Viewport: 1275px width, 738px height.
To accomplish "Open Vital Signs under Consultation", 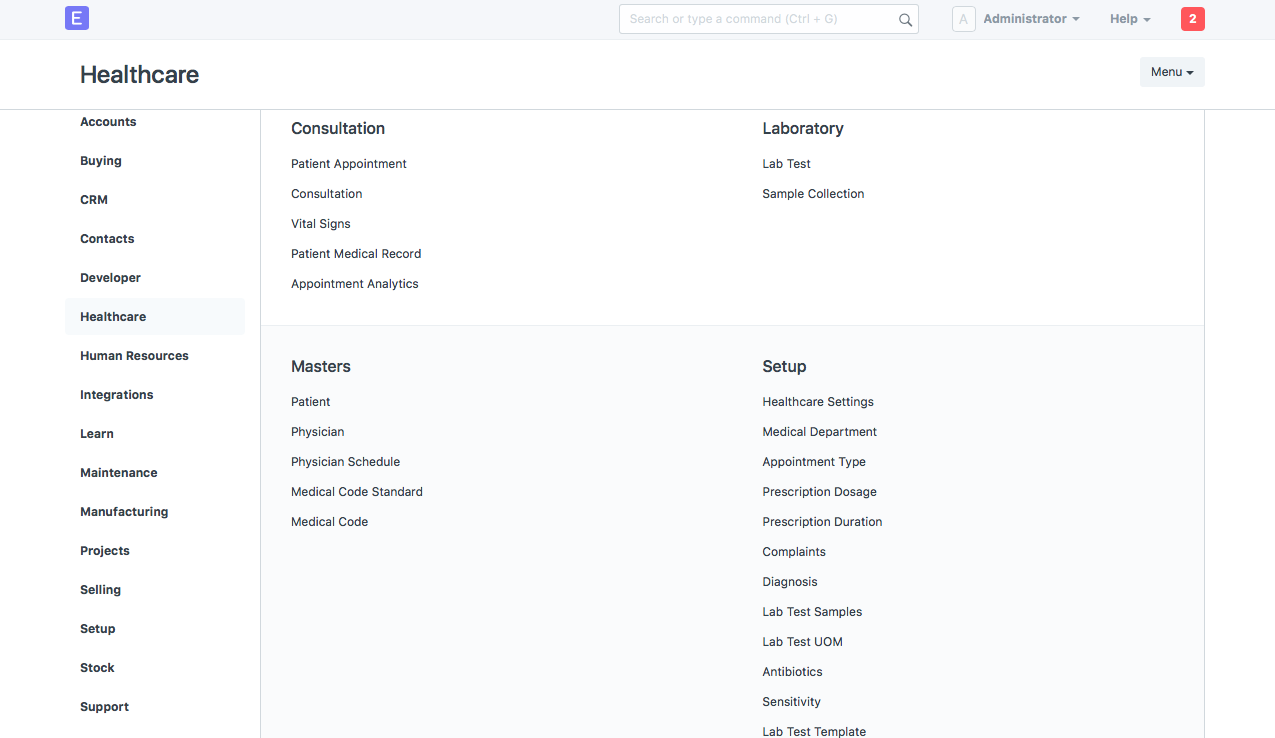I will [x=321, y=224].
